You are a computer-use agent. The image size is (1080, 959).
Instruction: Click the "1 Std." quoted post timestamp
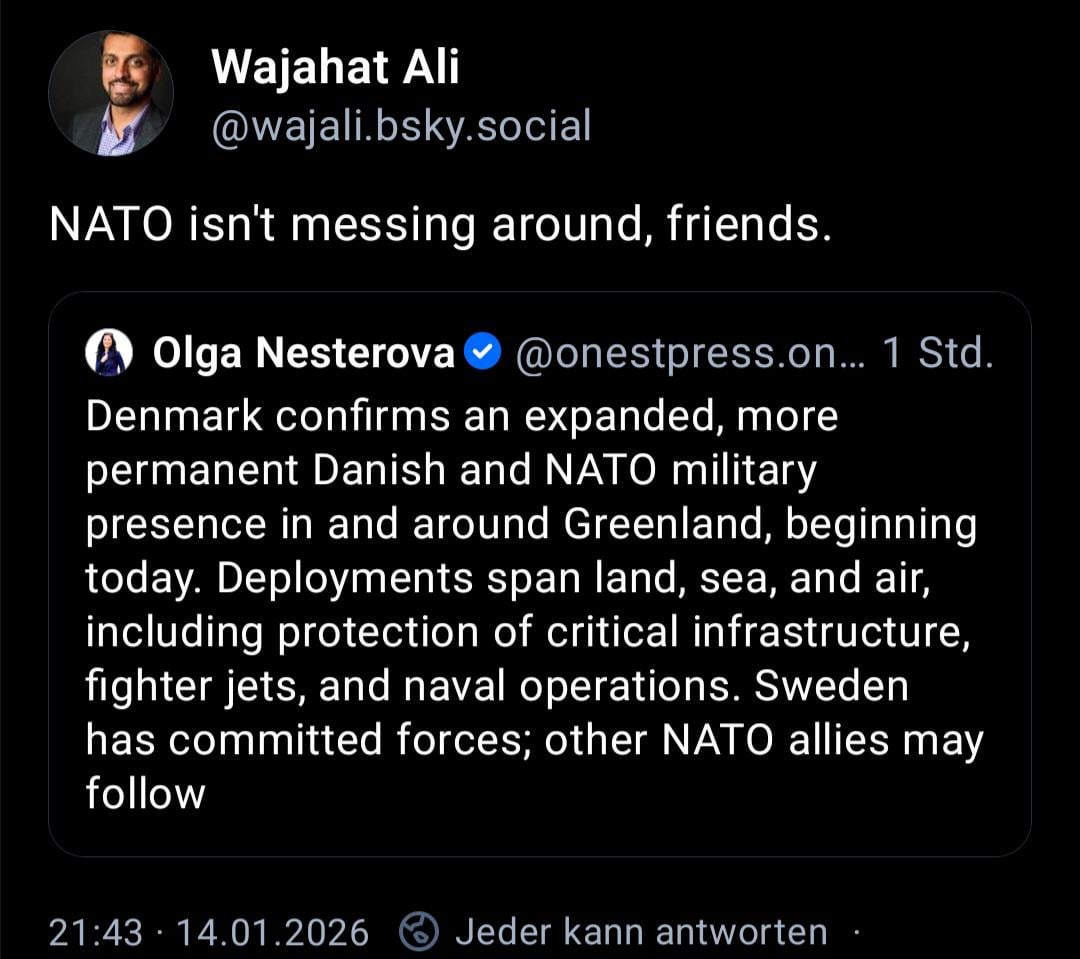[x=936, y=352]
